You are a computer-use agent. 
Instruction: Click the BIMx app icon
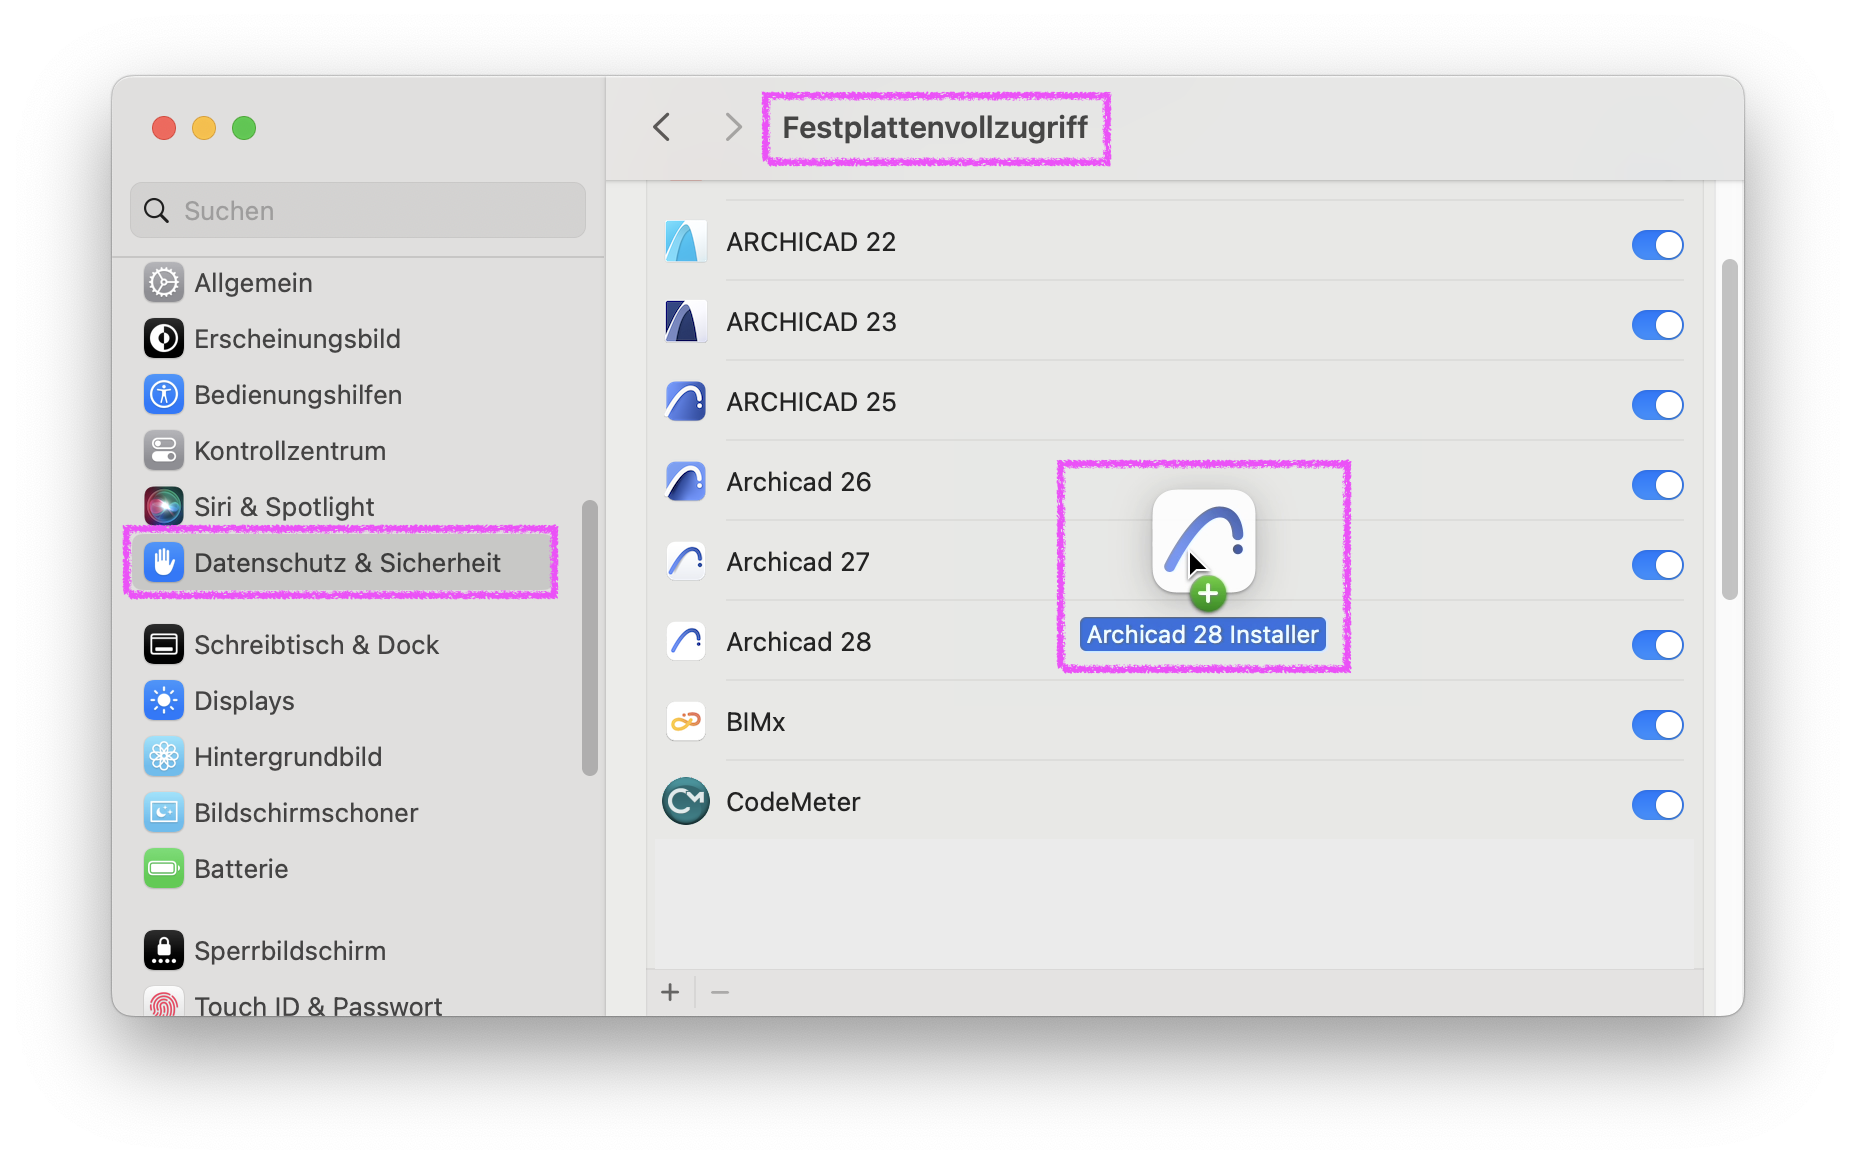686,722
